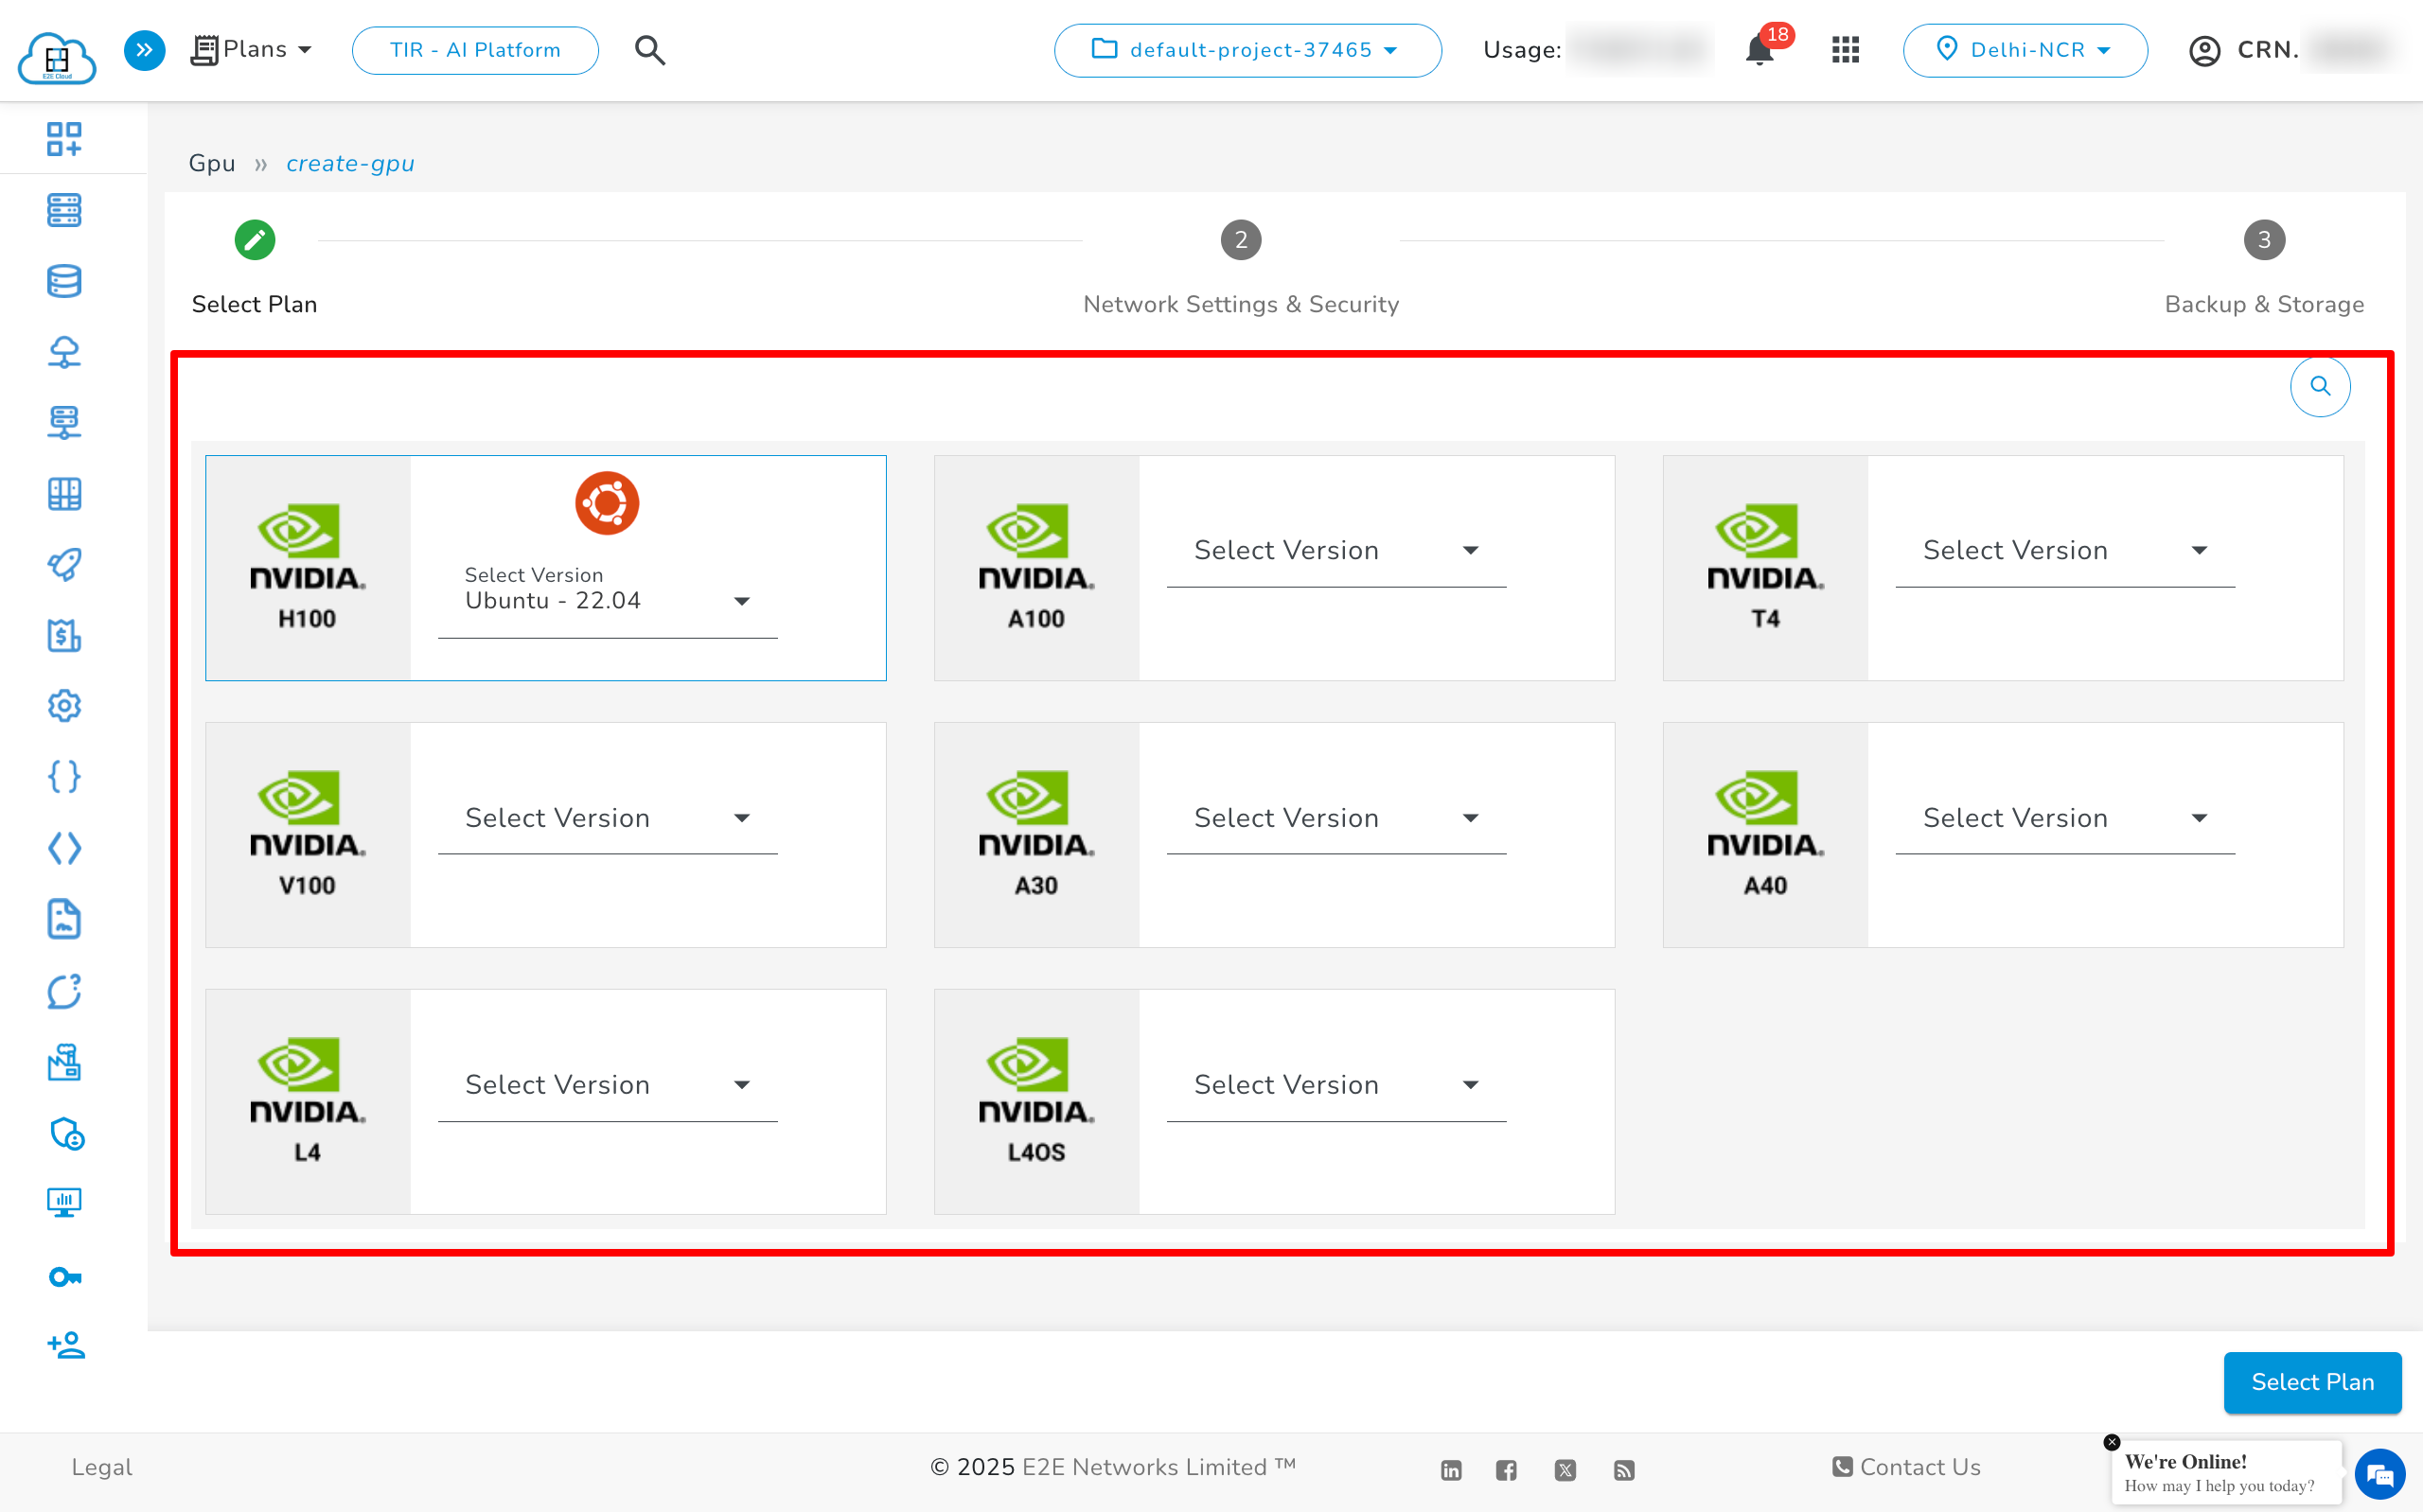2423x1512 pixels.
Task: Open H100 Ubuntu - 22.04 version dropdown
Action: coord(607,600)
